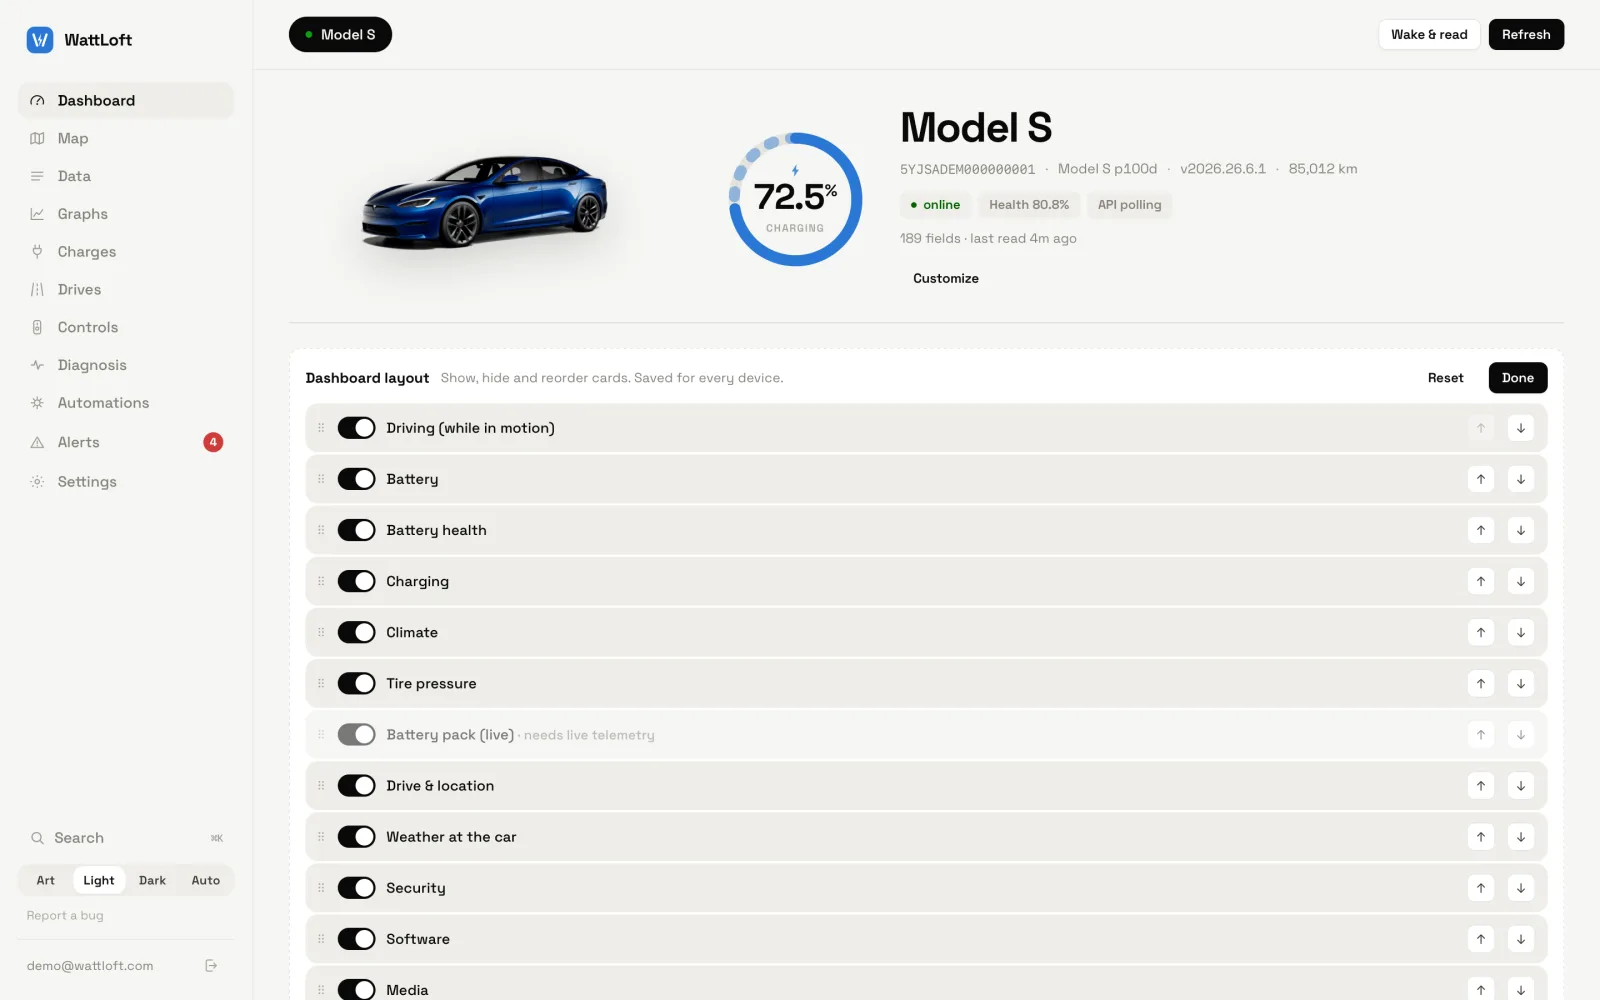The width and height of the screenshot is (1600, 1000).
Task: Click Done in dashboard layout
Action: pos(1518,378)
